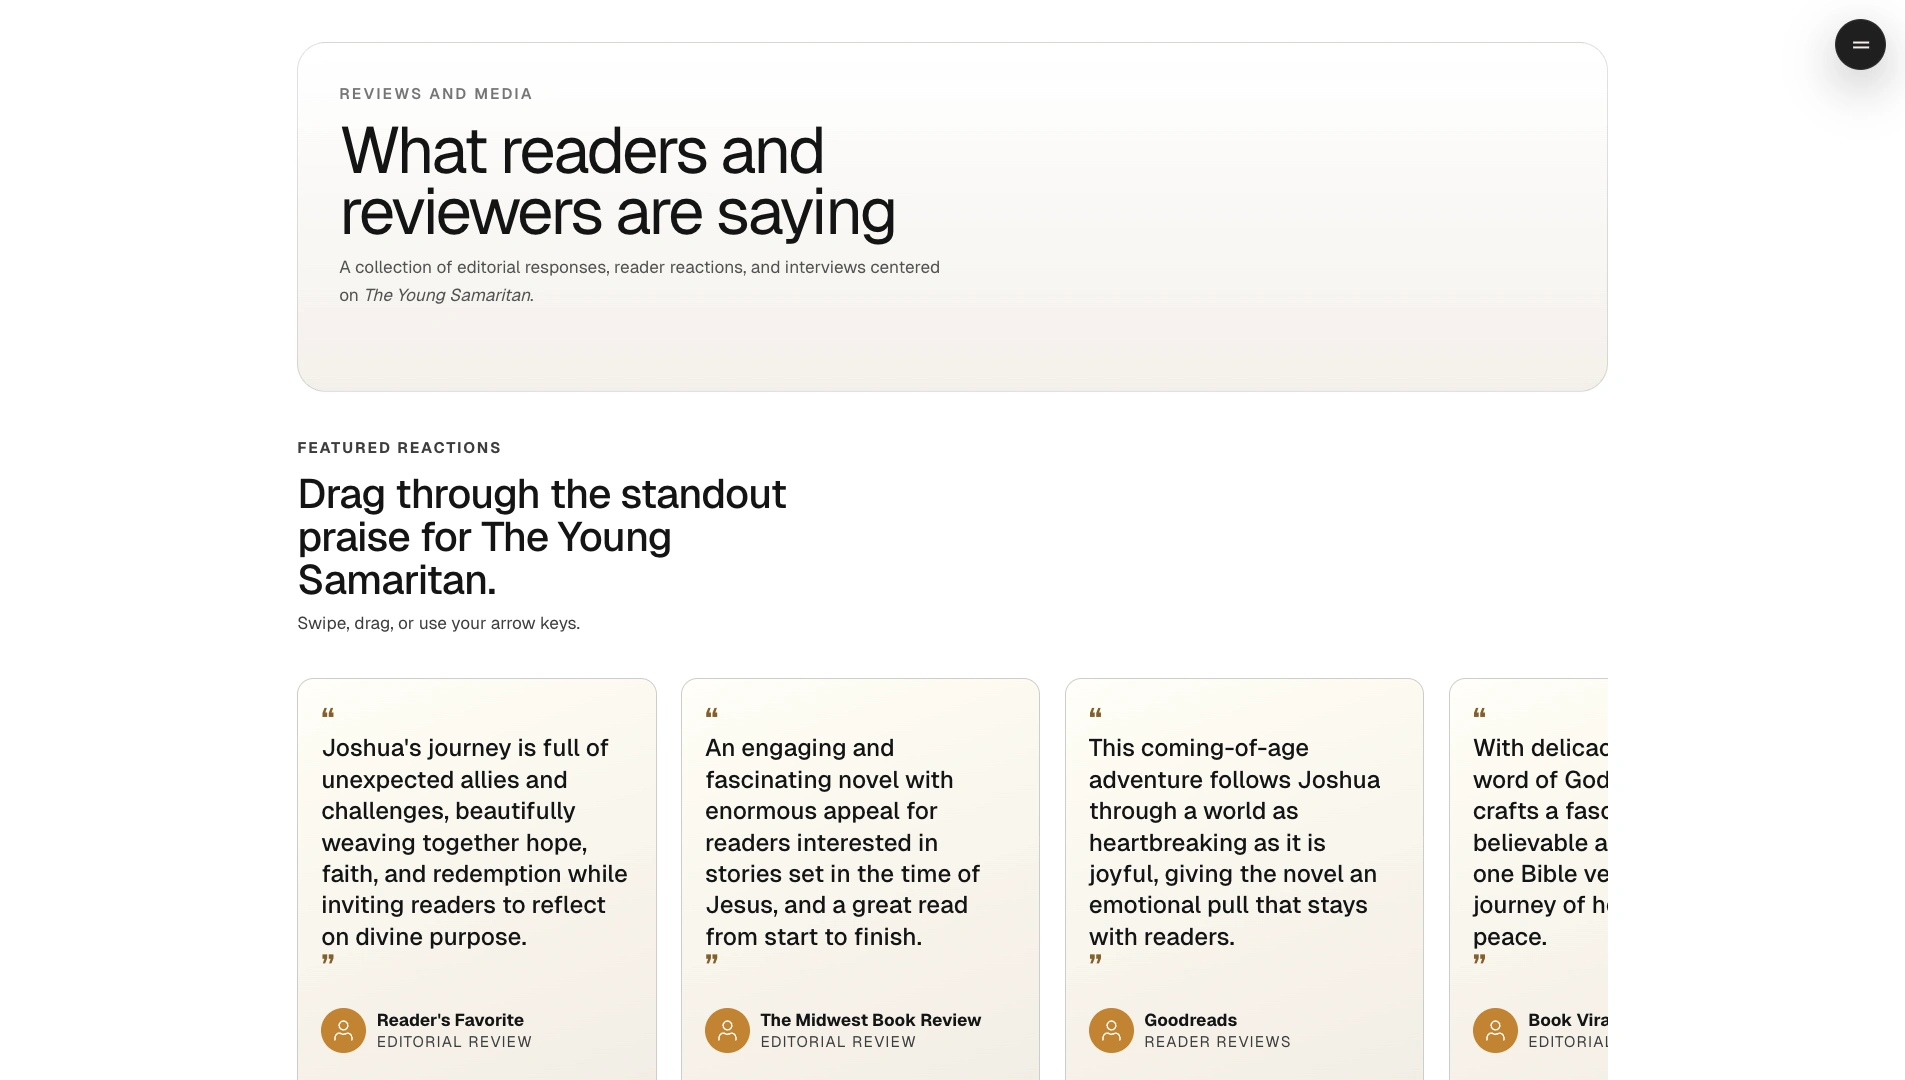Open the hamburger menu in the corner
This screenshot has width=1905, height=1080.
click(1859, 45)
